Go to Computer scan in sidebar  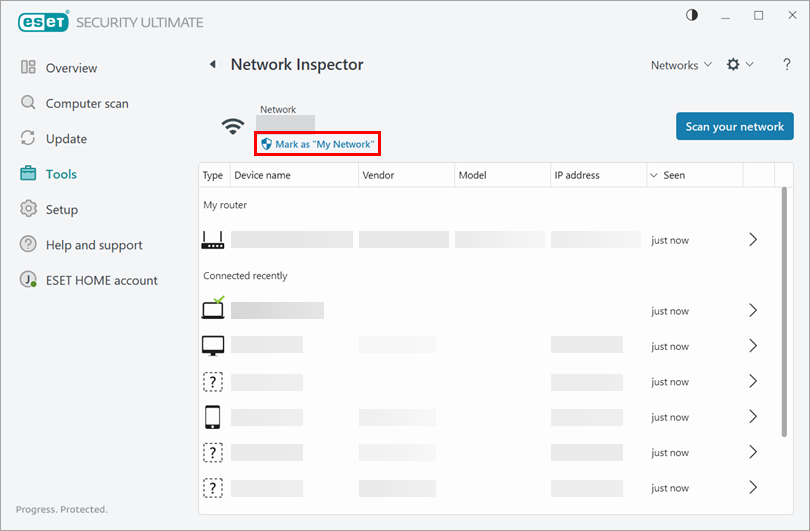(x=86, y=103)
